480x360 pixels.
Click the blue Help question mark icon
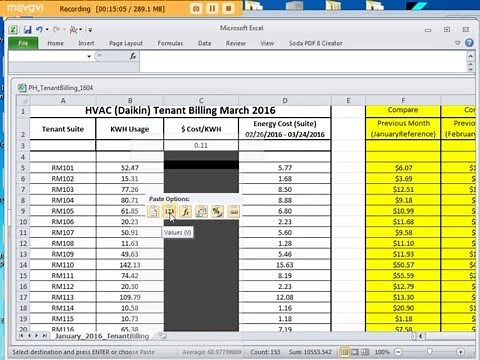tap(469, 43)
